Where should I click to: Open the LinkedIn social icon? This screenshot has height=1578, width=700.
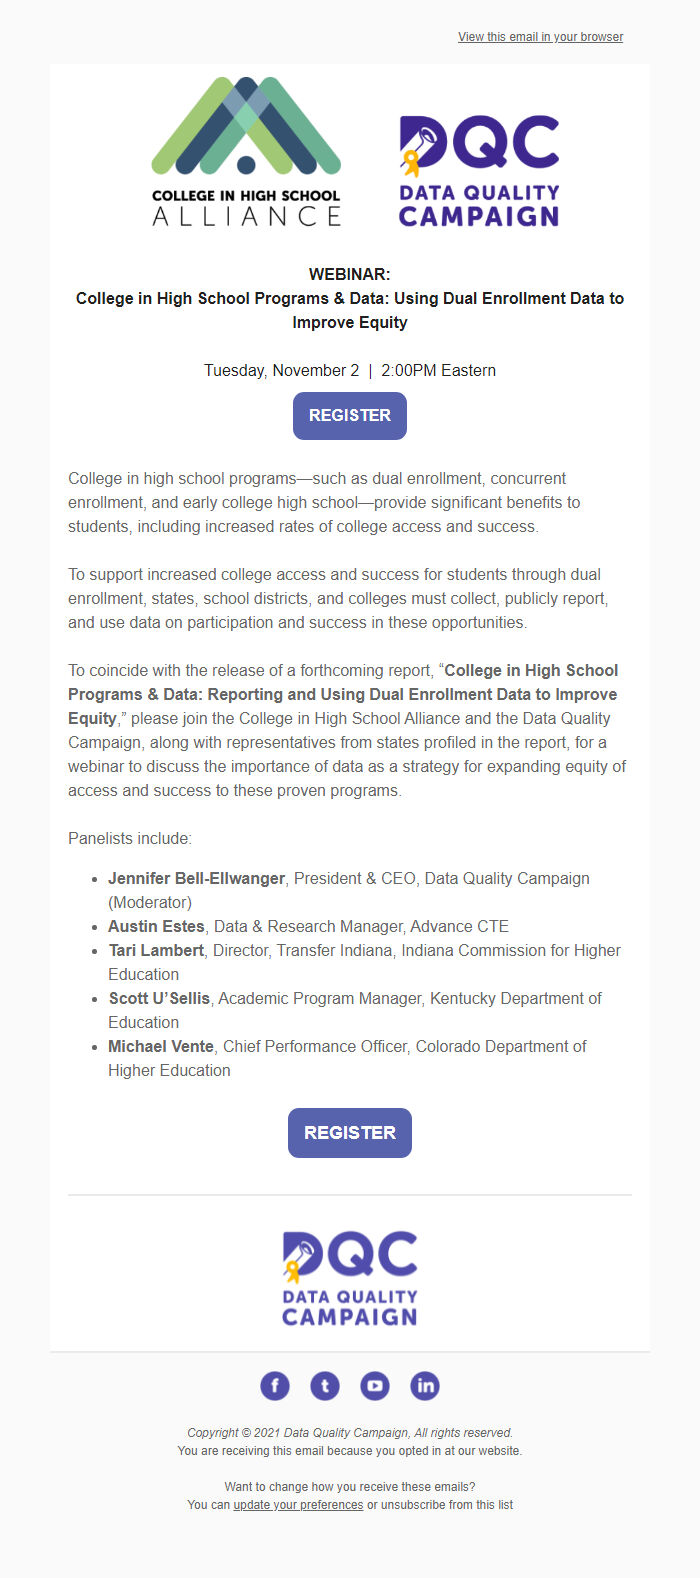pyautogui.click(x=425, y=1386)
